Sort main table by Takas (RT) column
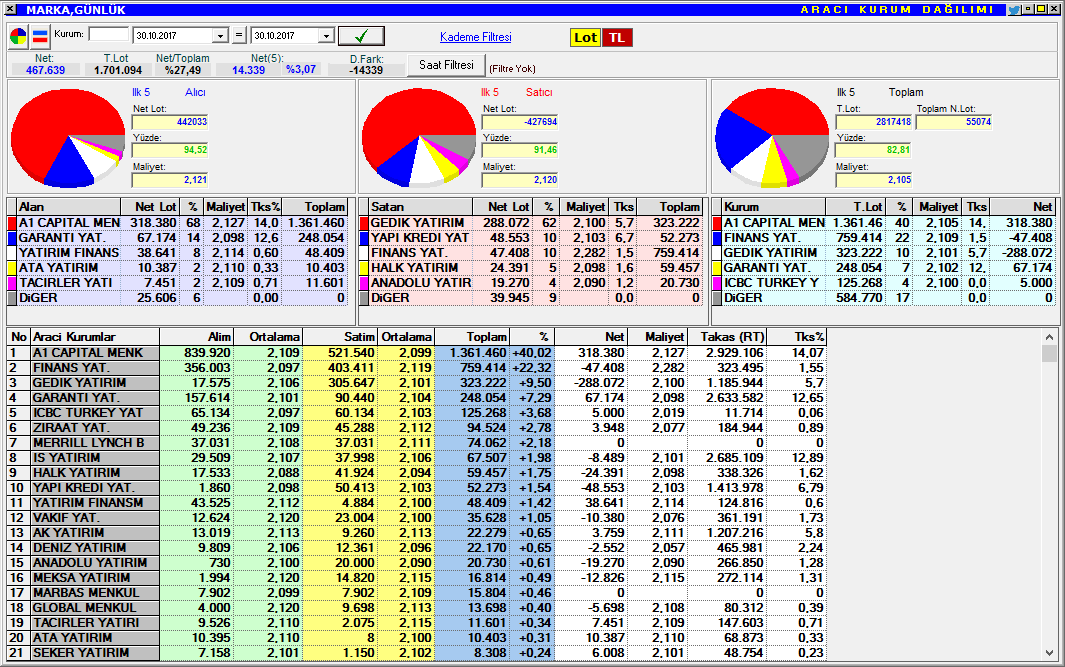The height and width of the screenshot is (667, 1065). [727, 337]
